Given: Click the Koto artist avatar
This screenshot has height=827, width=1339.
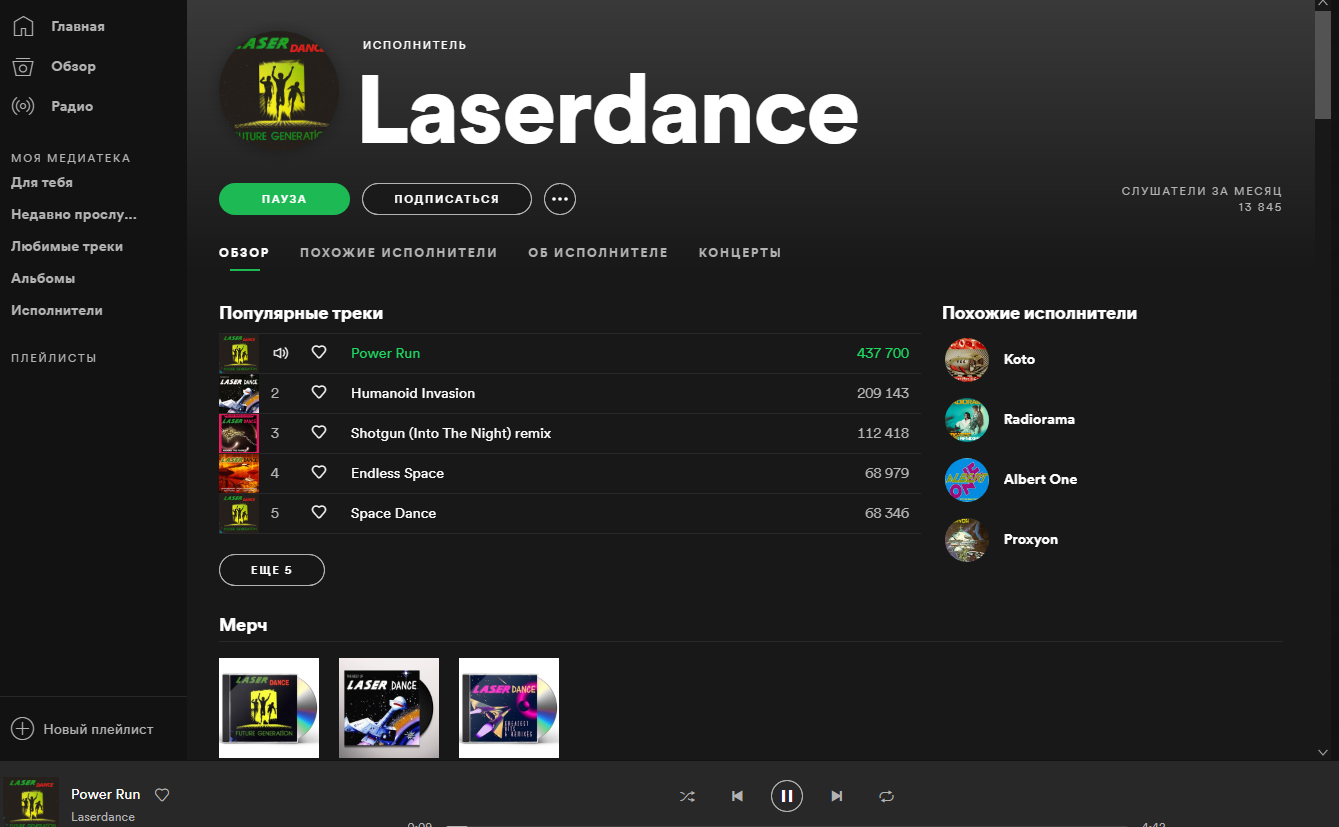Looking at the screenshot, I should point(967,359).
